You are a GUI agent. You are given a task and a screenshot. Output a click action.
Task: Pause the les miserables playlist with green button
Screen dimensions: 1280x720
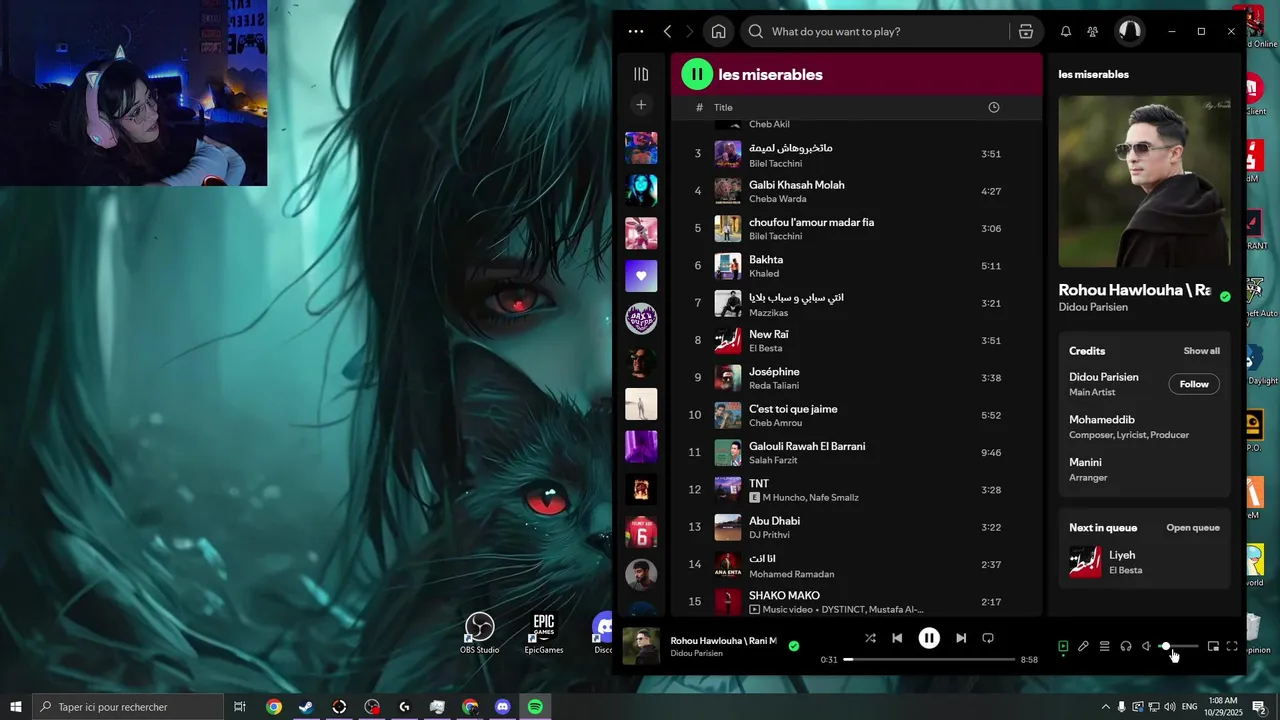click(x=697, y=74)
